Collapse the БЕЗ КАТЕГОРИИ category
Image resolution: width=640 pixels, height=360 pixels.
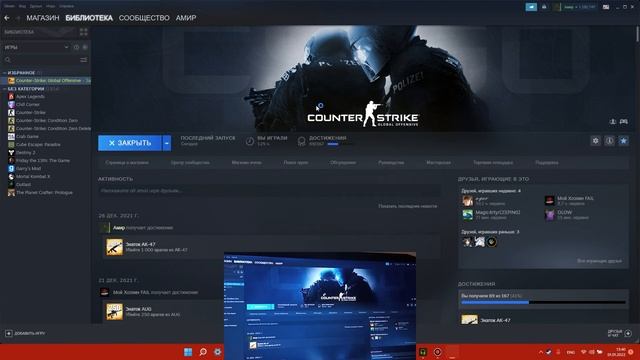[4, 89]
